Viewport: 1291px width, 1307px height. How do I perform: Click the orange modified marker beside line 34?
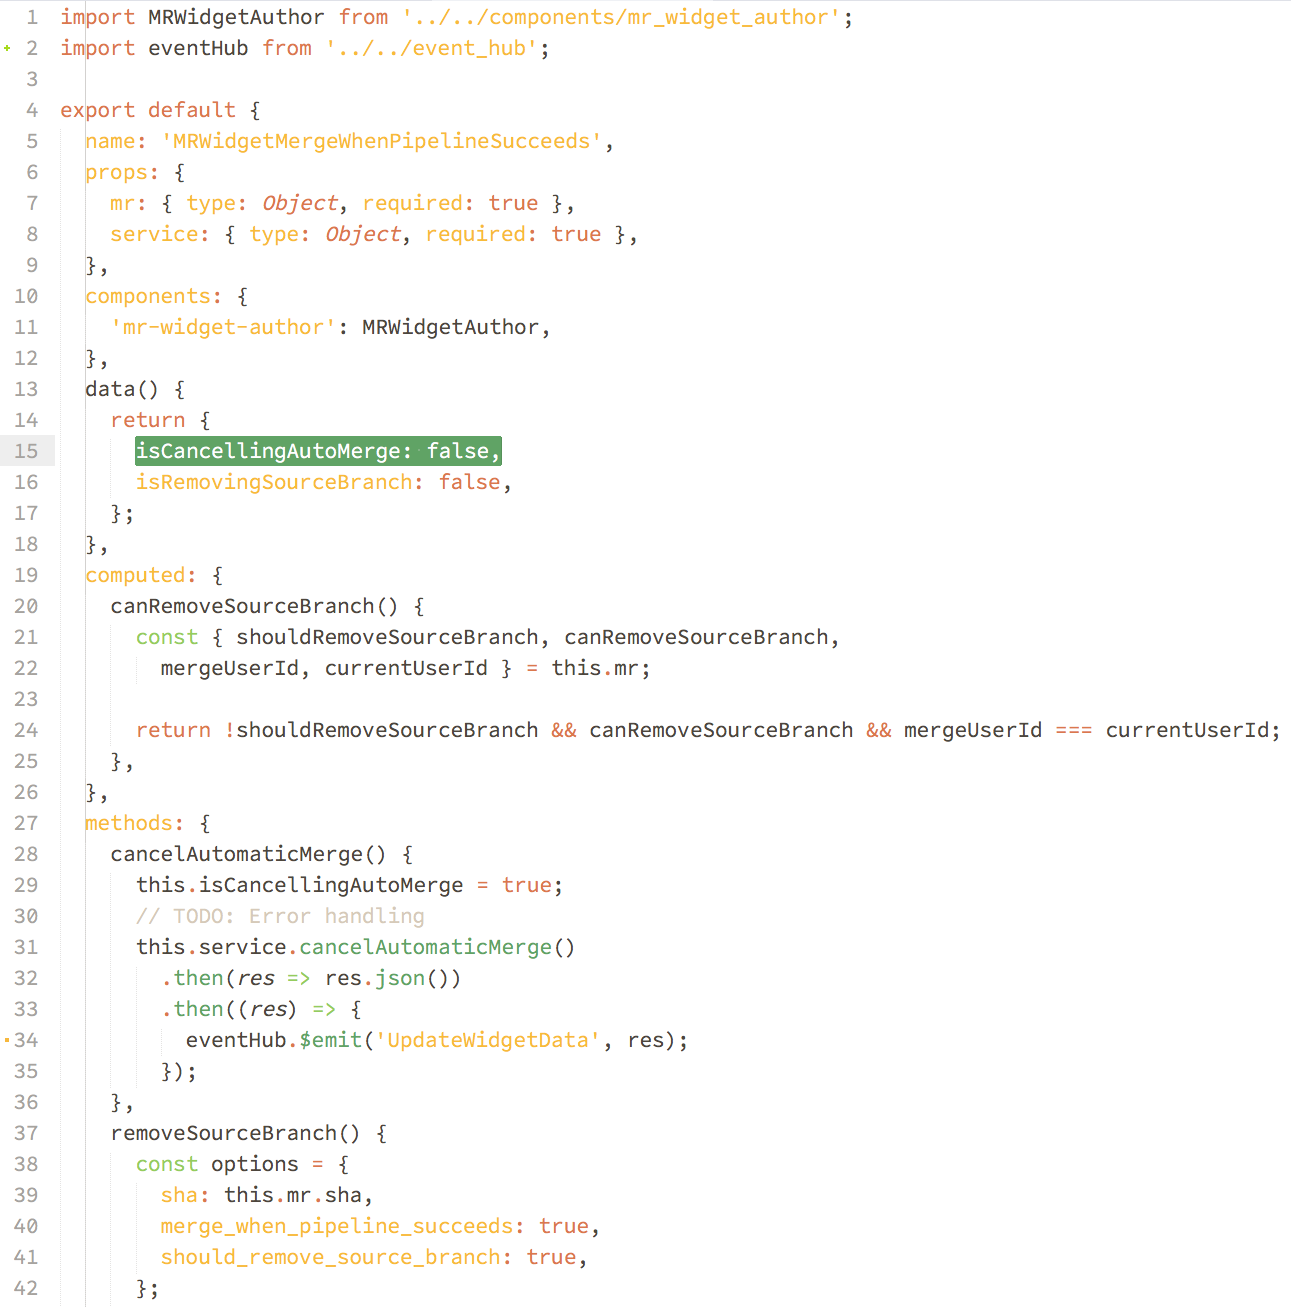[x=7, y=1040]
